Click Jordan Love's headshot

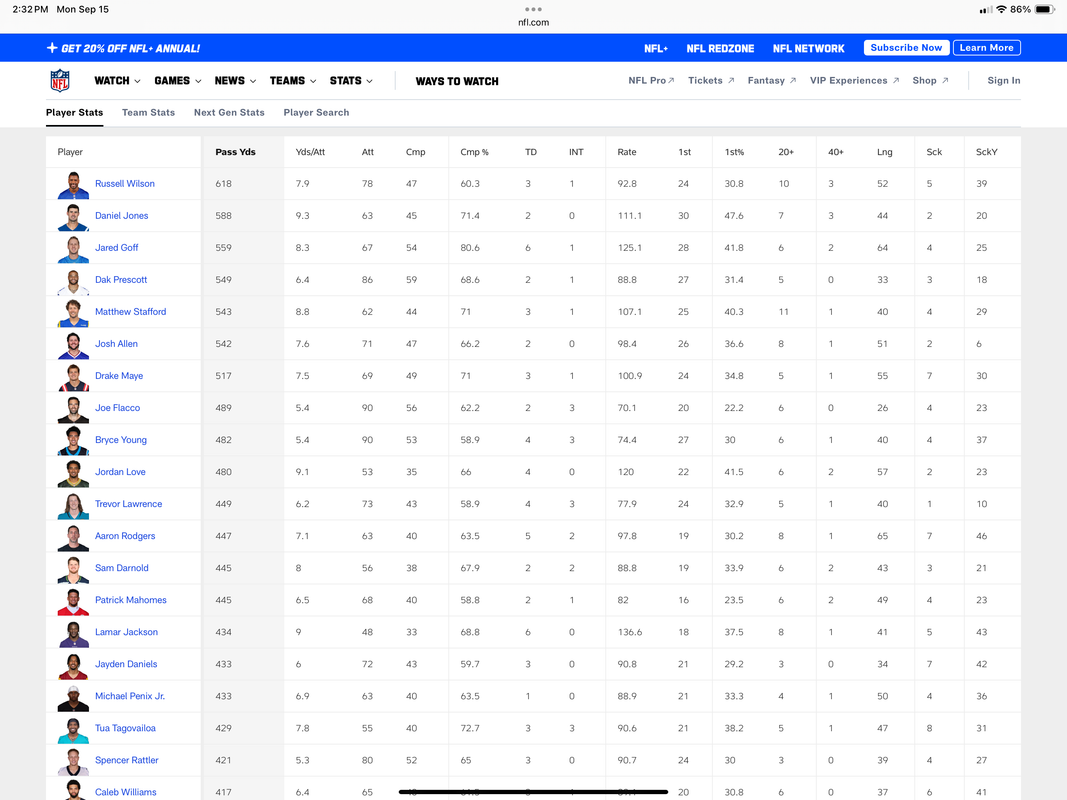(73, 472)
